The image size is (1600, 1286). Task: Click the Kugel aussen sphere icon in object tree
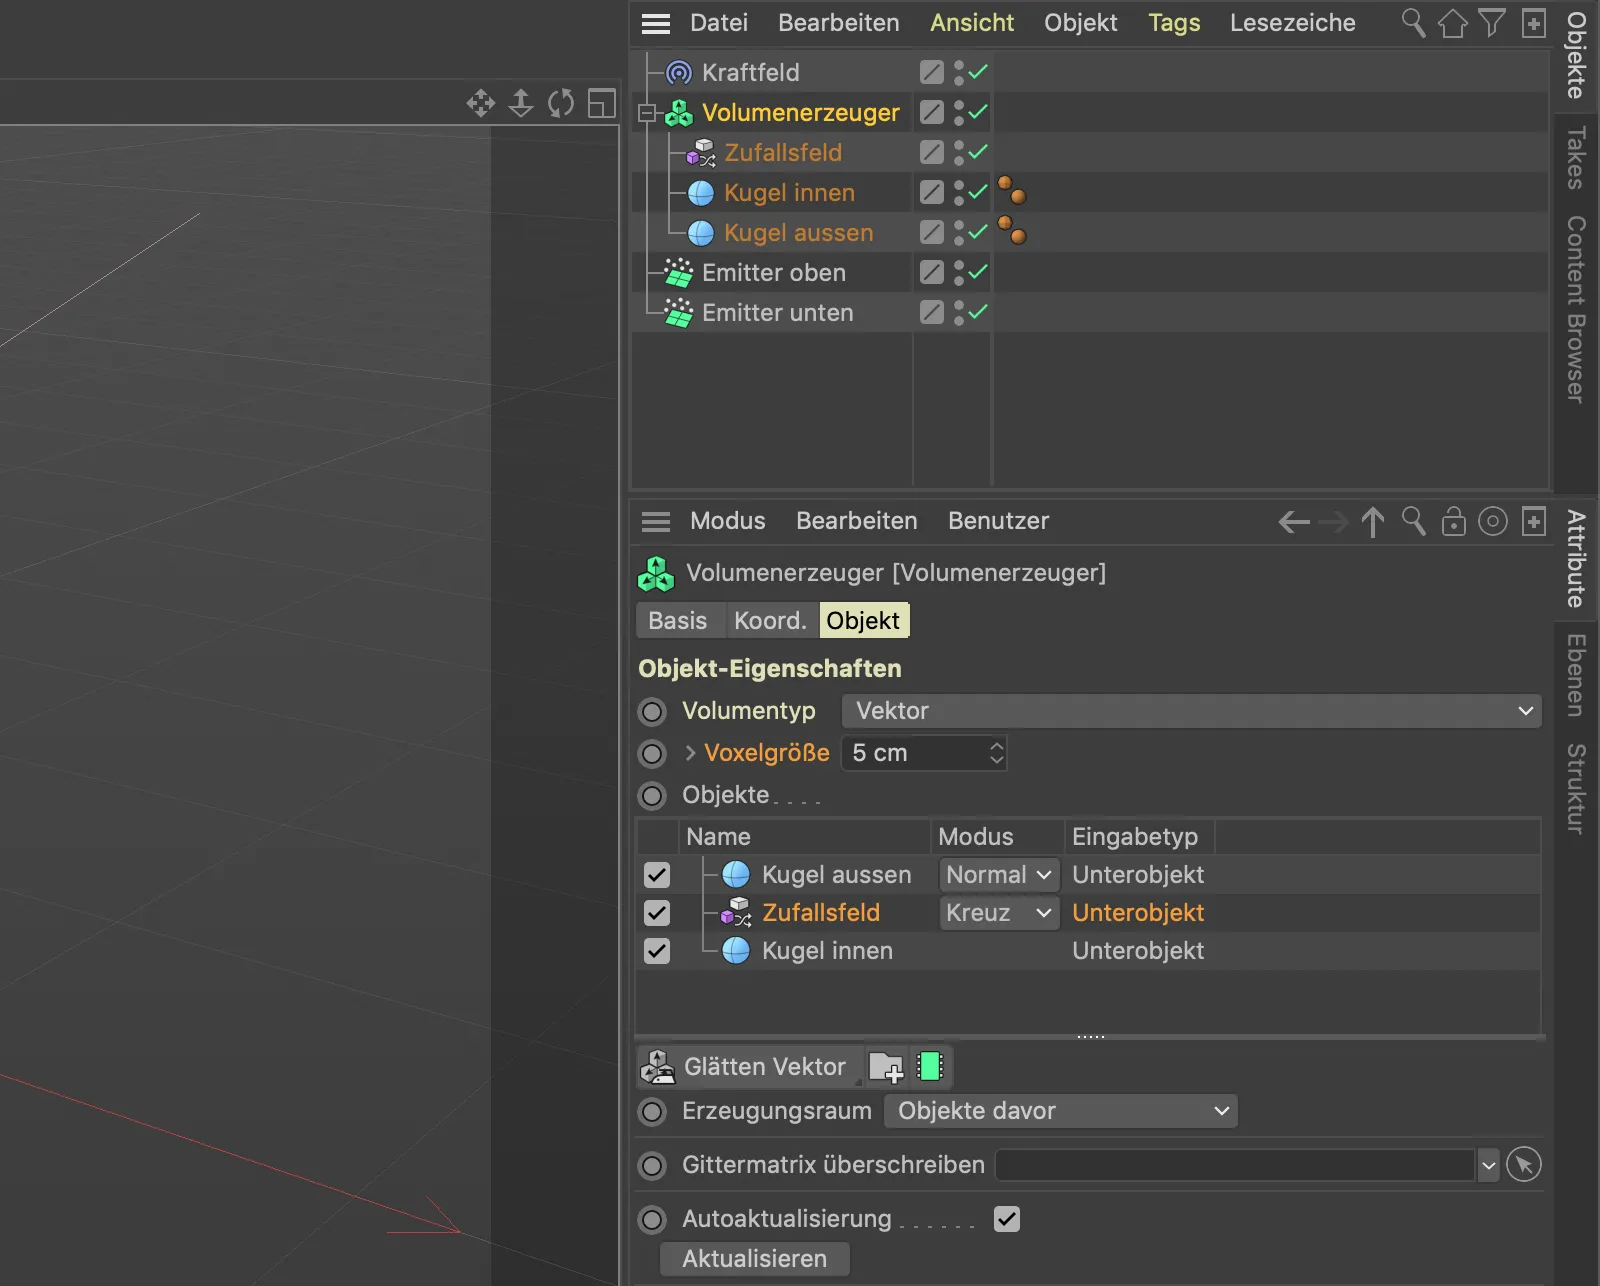701,233
